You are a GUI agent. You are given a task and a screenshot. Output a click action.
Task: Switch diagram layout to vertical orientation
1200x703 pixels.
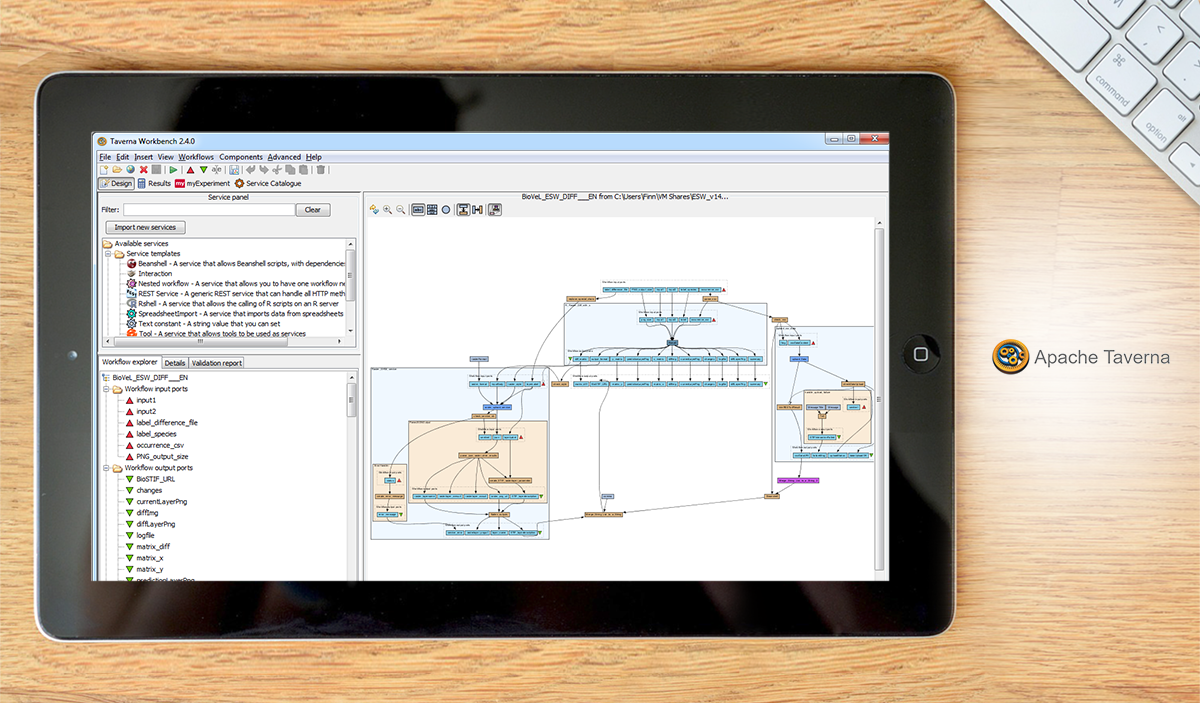465,209
